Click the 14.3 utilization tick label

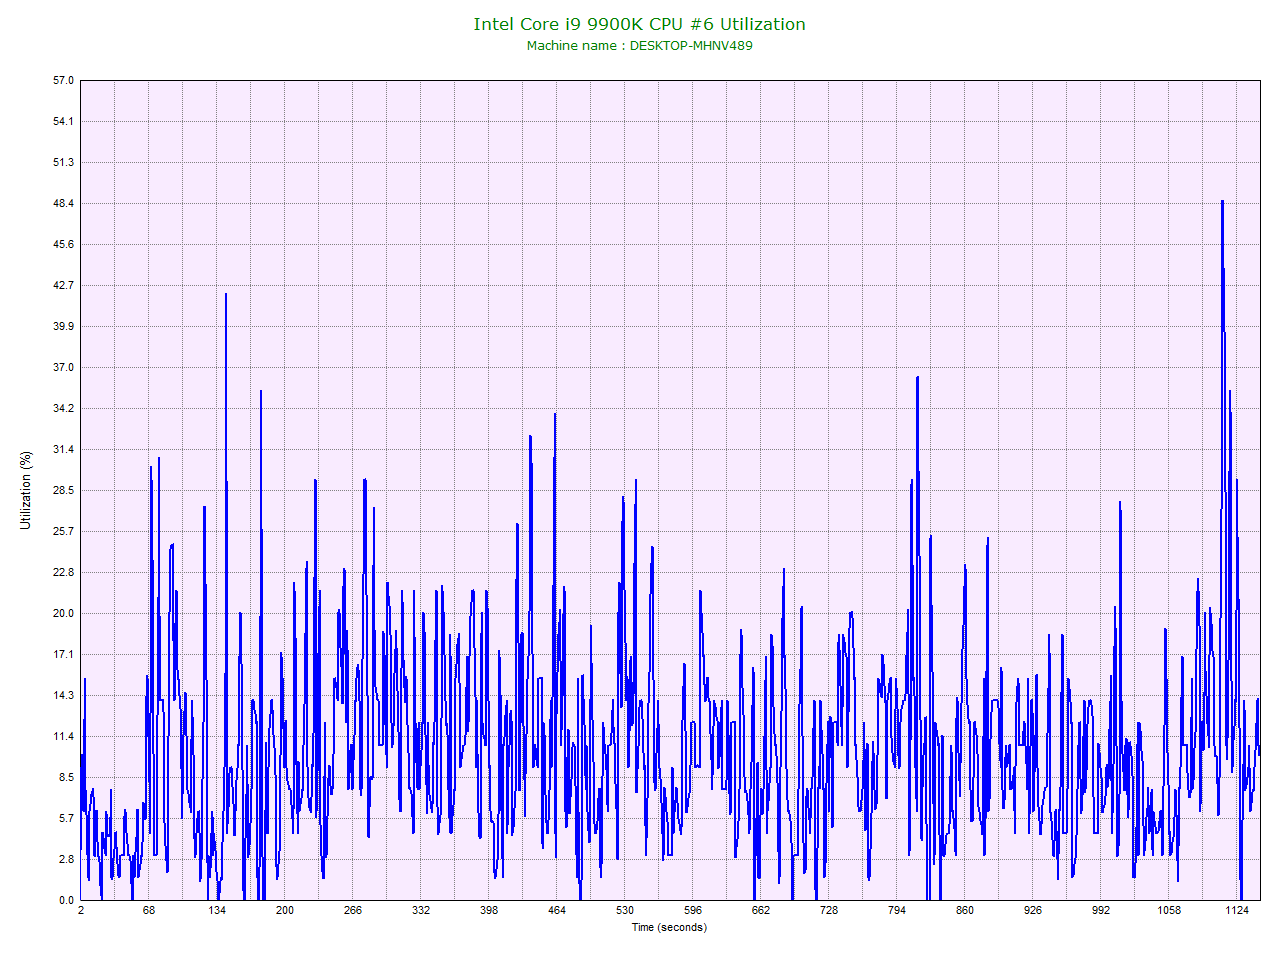coord(64,695)
